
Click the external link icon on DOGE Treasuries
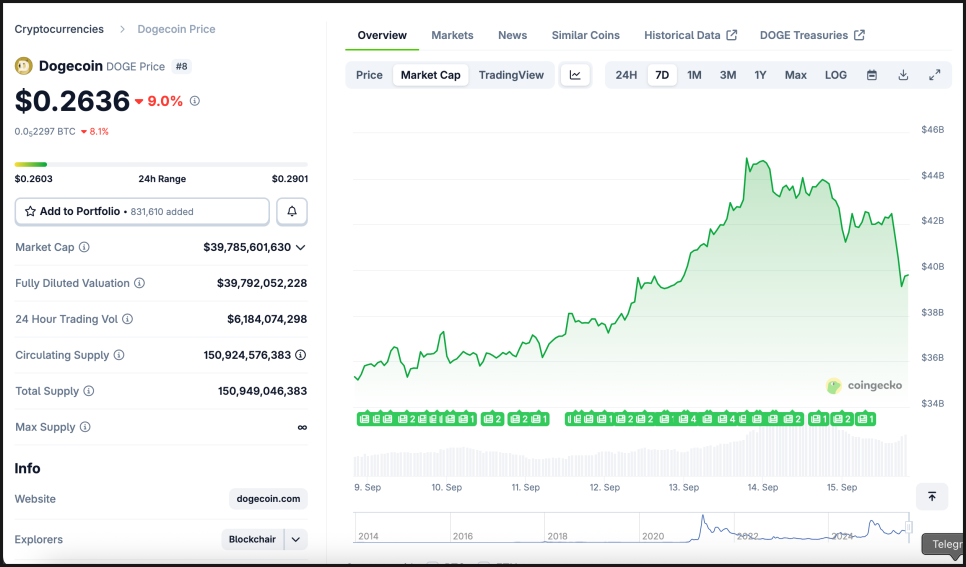[x=859, y=35]
